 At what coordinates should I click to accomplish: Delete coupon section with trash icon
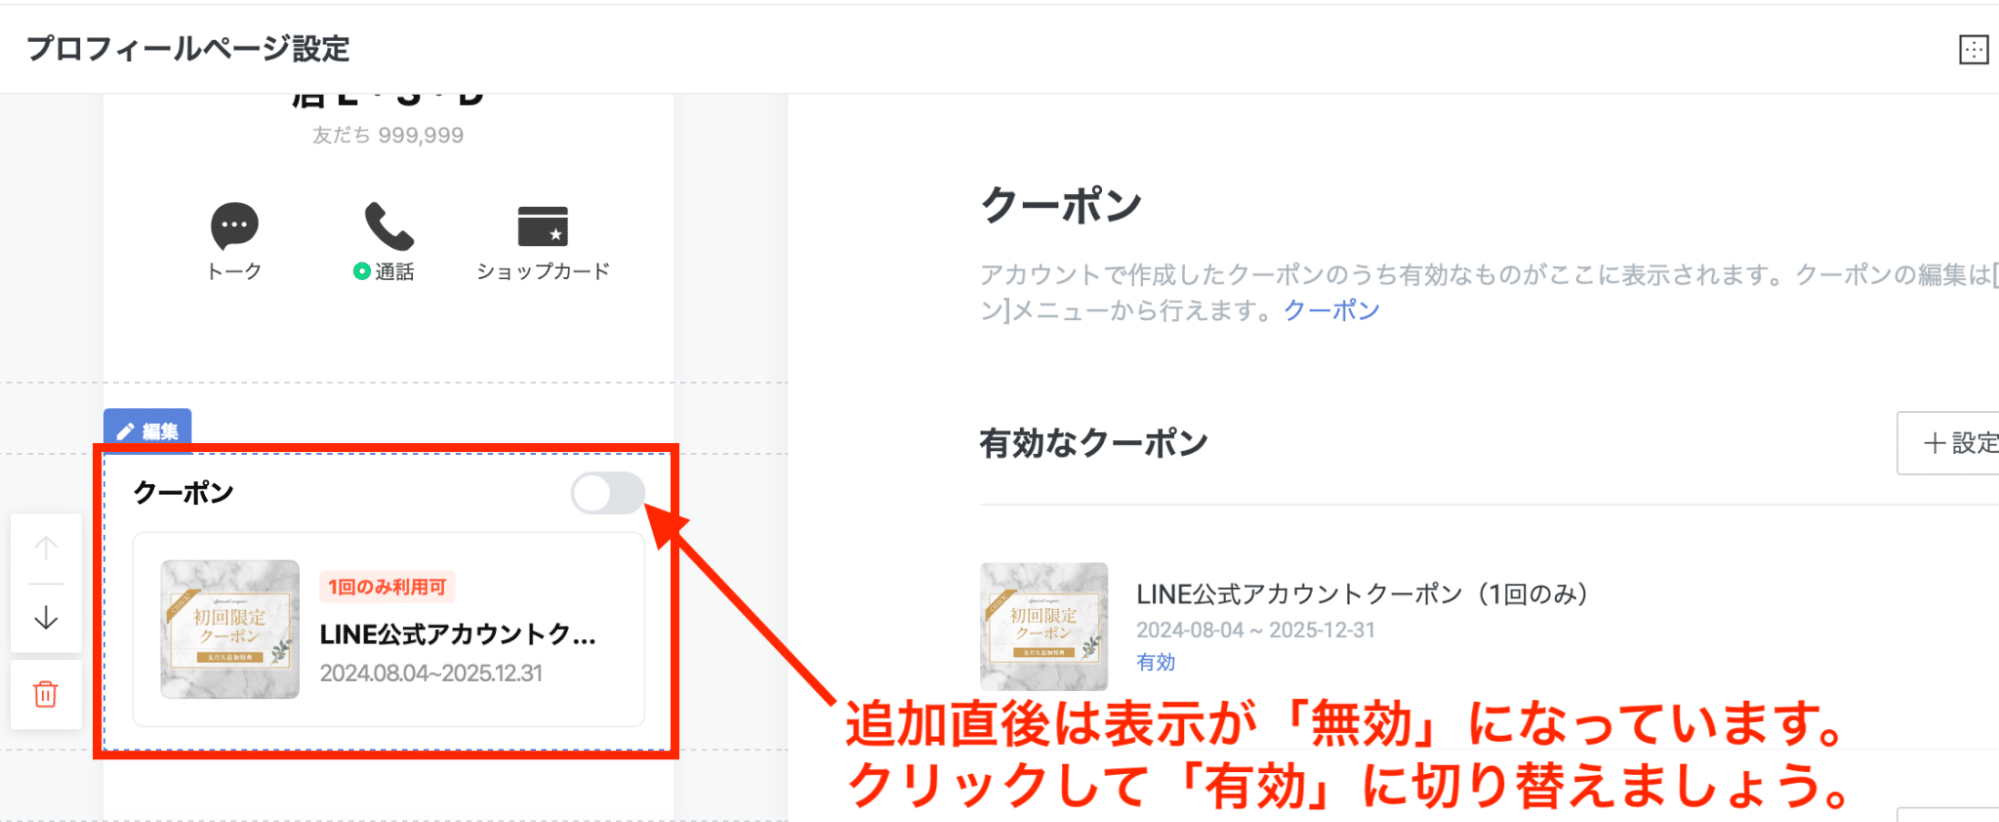pos(46,694)
